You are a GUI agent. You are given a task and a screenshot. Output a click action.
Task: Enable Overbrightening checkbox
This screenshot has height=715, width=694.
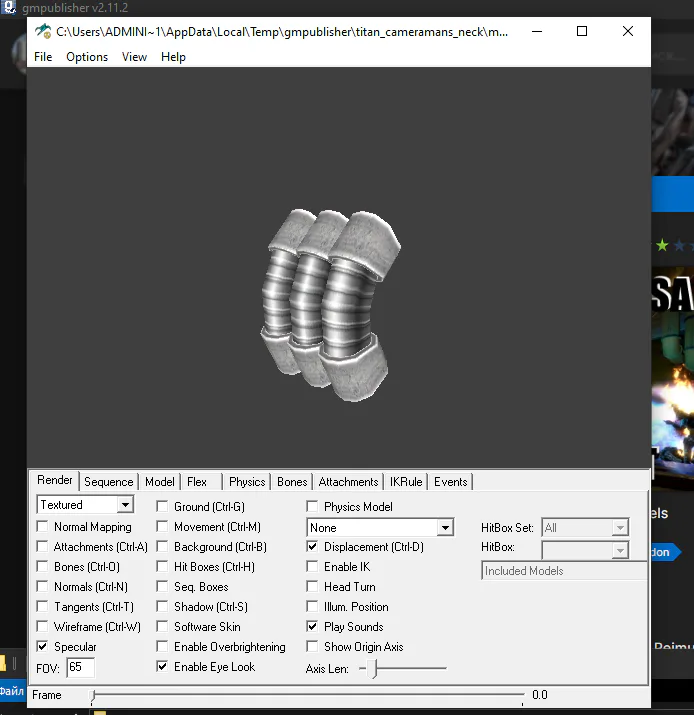[x=162, y=647]
